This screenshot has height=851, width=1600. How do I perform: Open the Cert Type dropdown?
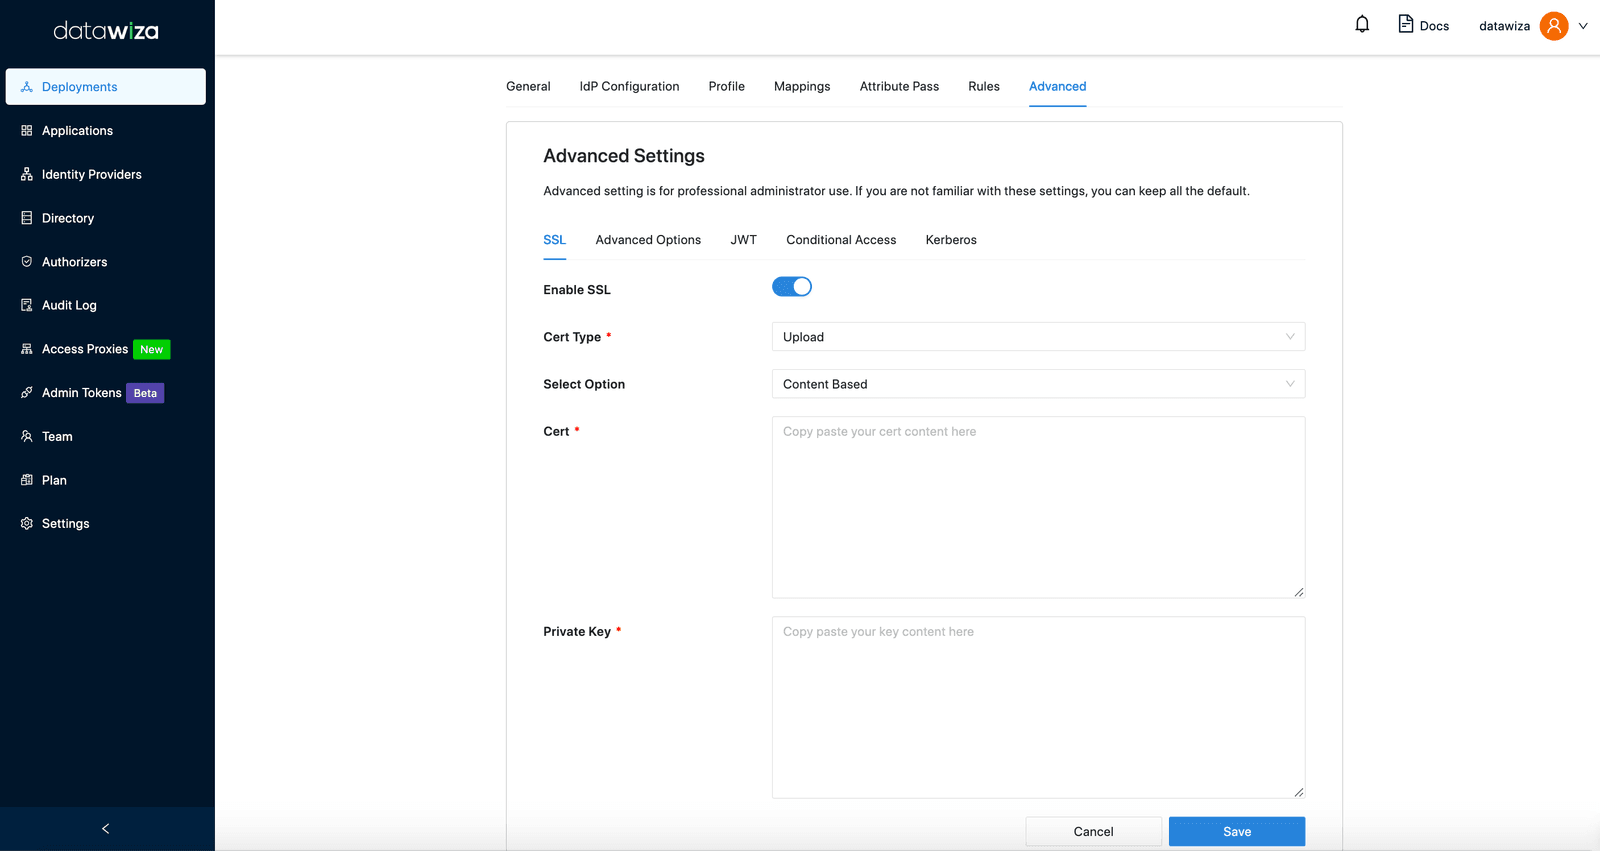[1038, 337]
